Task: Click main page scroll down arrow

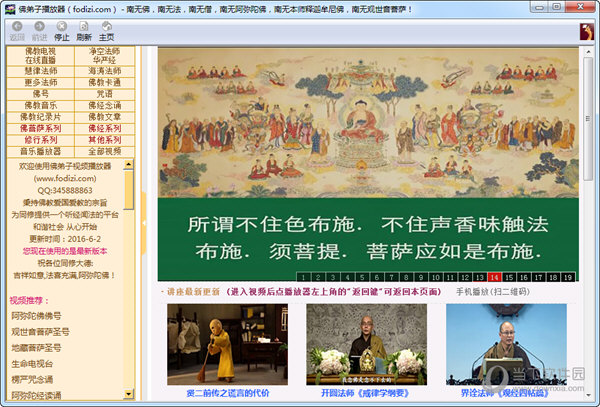Action: pyautogui.click(x=588, y=394)
